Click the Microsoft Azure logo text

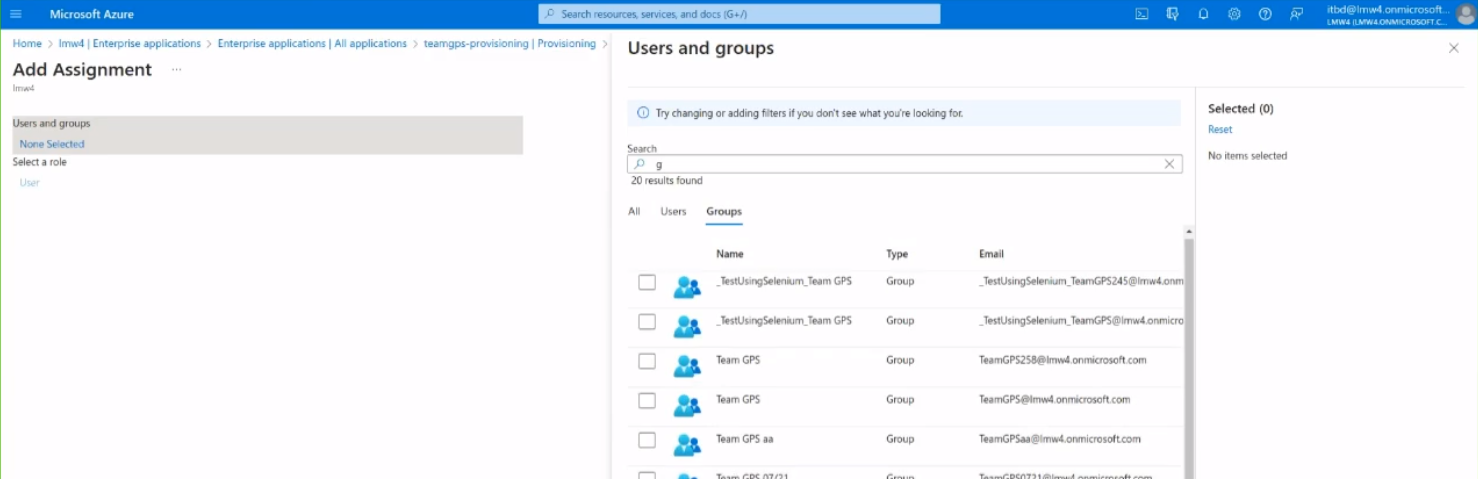coord(92,14)
